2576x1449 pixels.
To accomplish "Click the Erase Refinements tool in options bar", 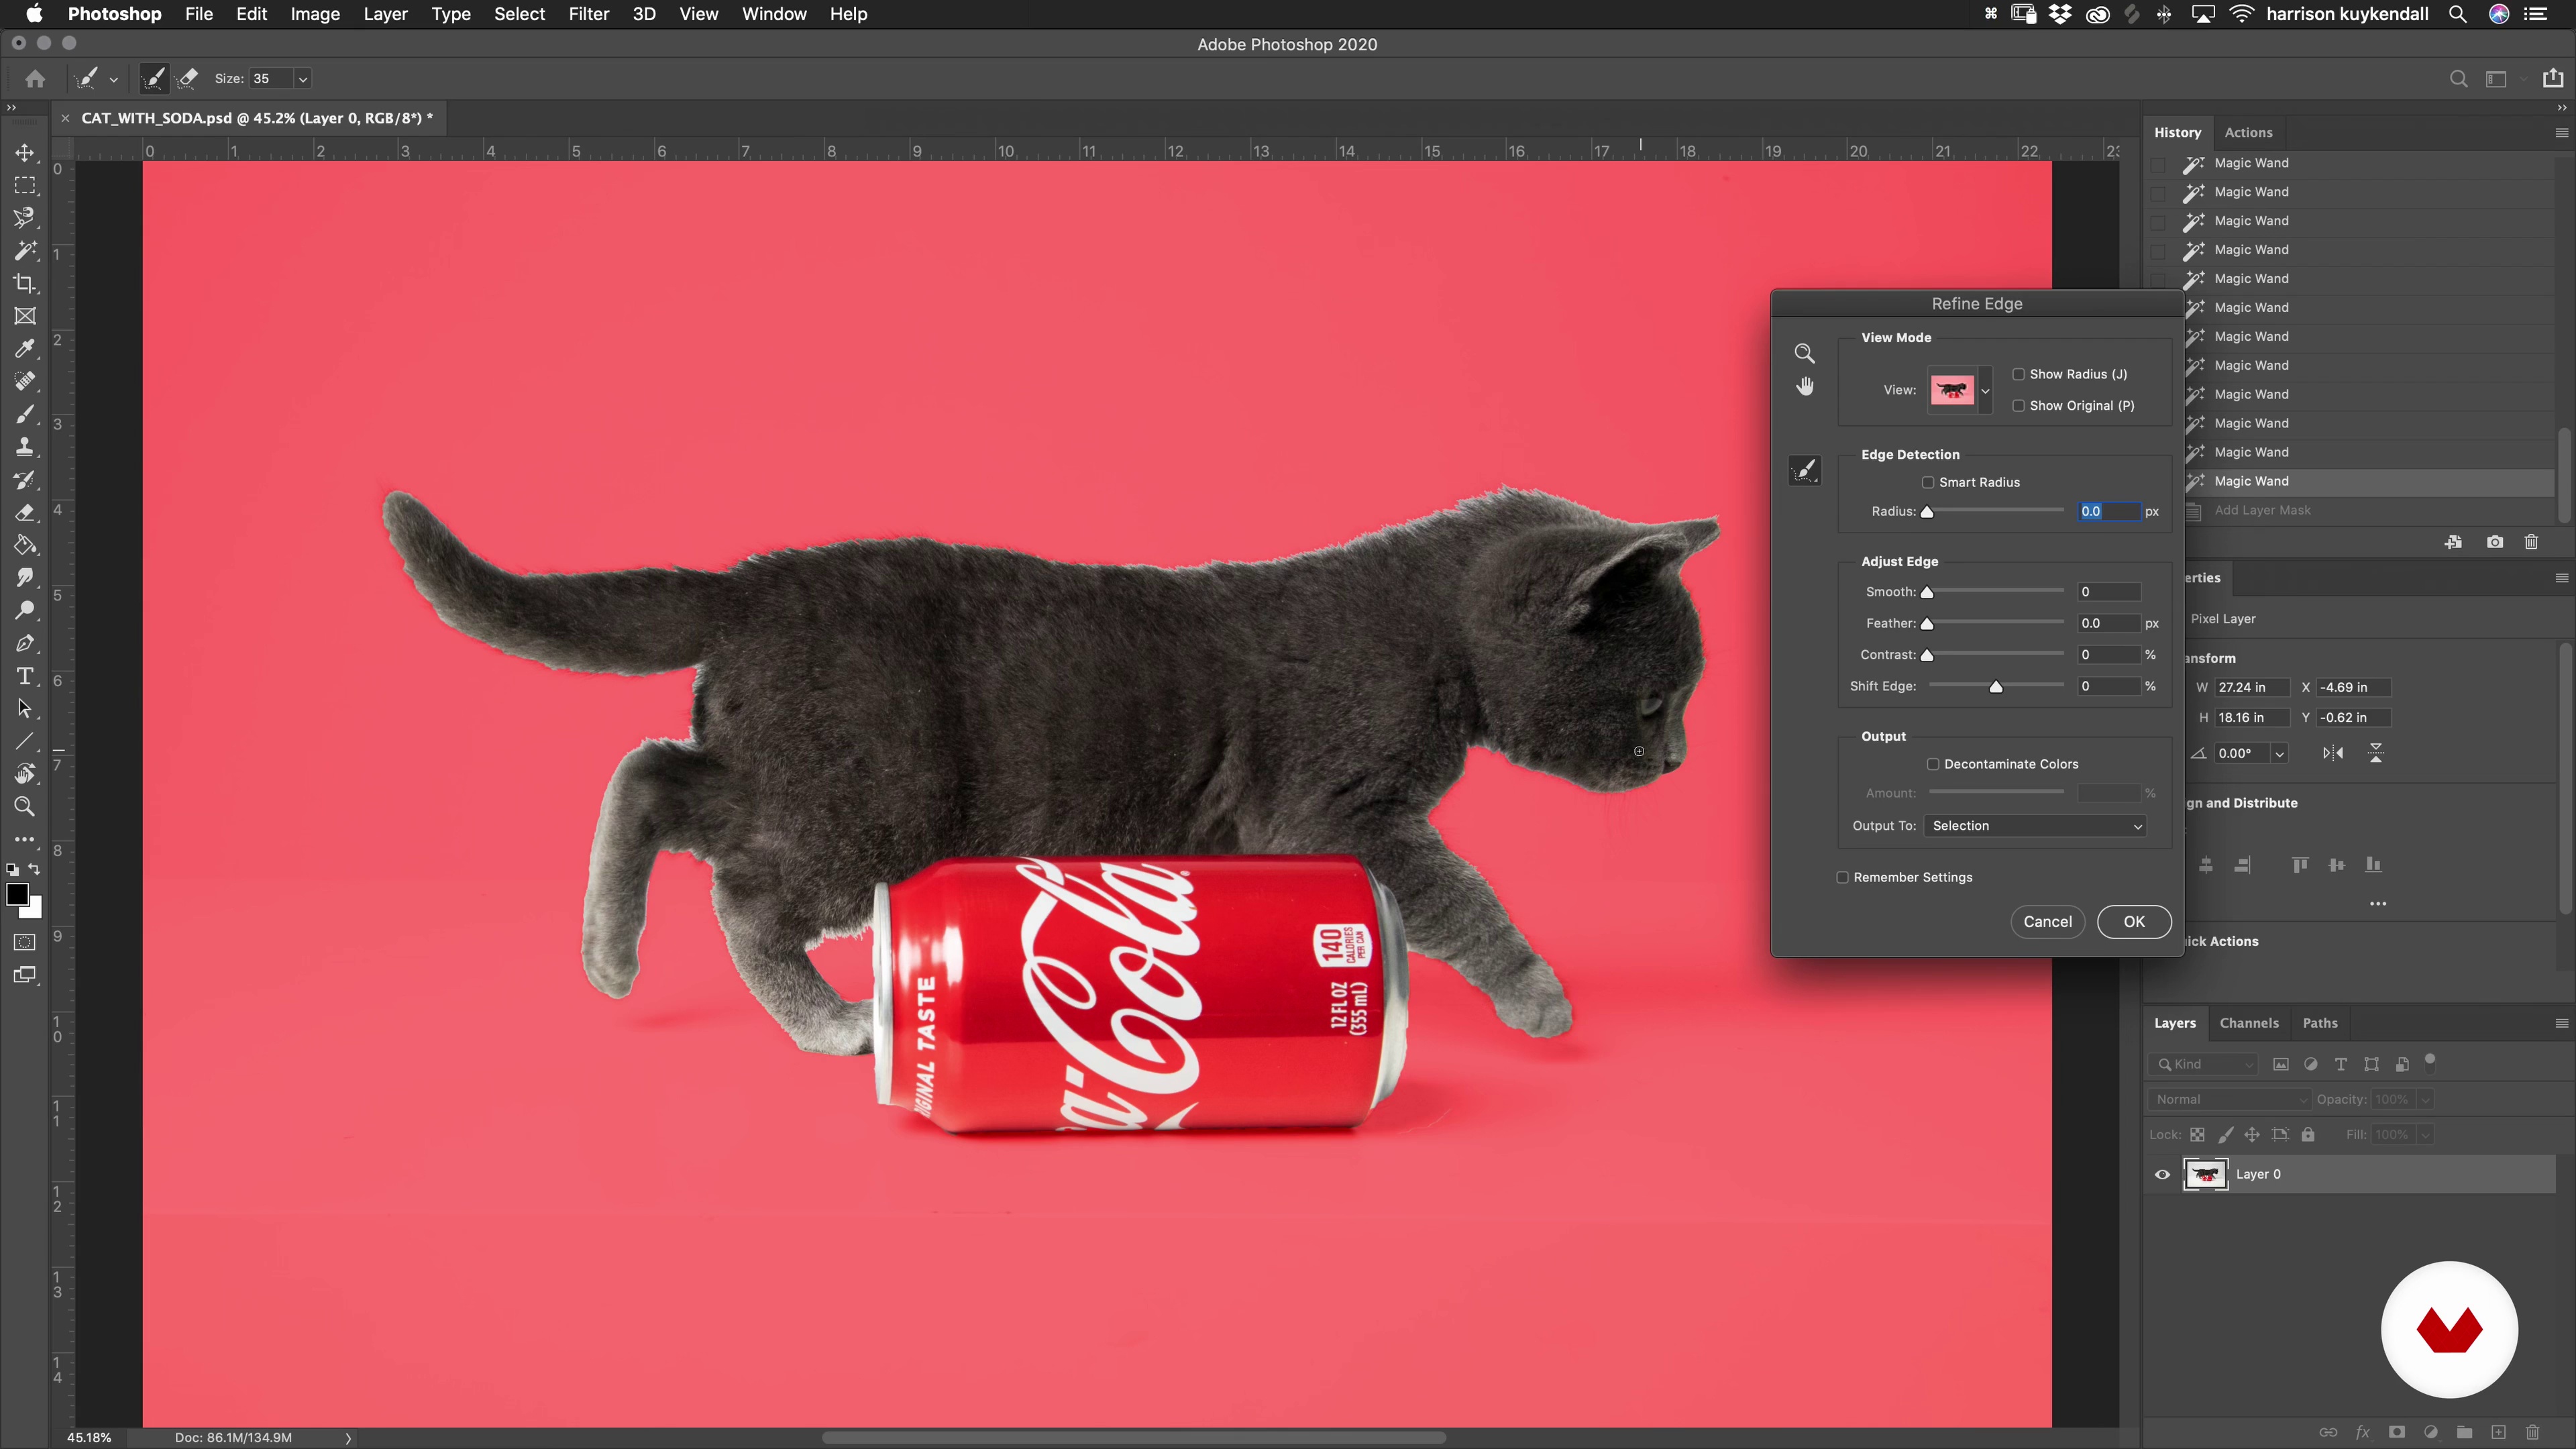I will pos(187,78).
